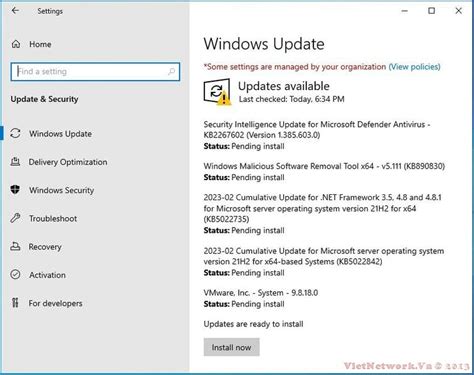
Task: Open the Windows Security section
Action: tap(62, 190)
